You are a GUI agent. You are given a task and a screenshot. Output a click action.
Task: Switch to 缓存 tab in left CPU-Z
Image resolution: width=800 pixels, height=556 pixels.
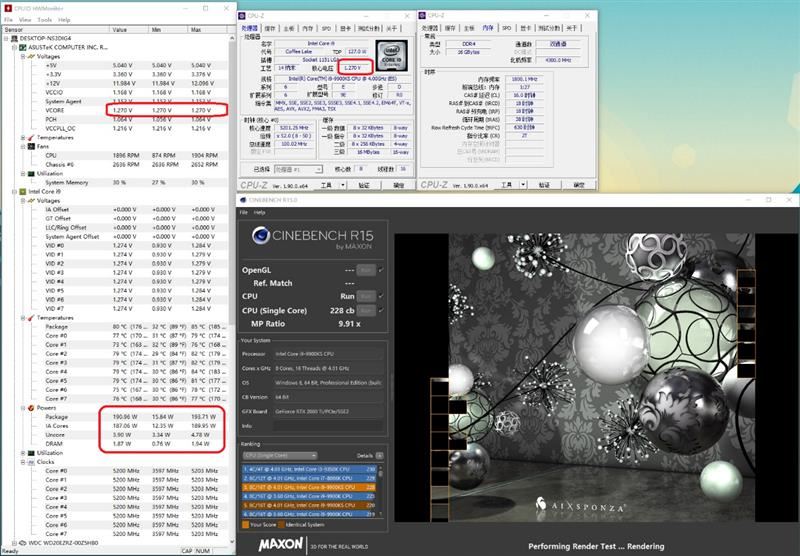[270, 29]
